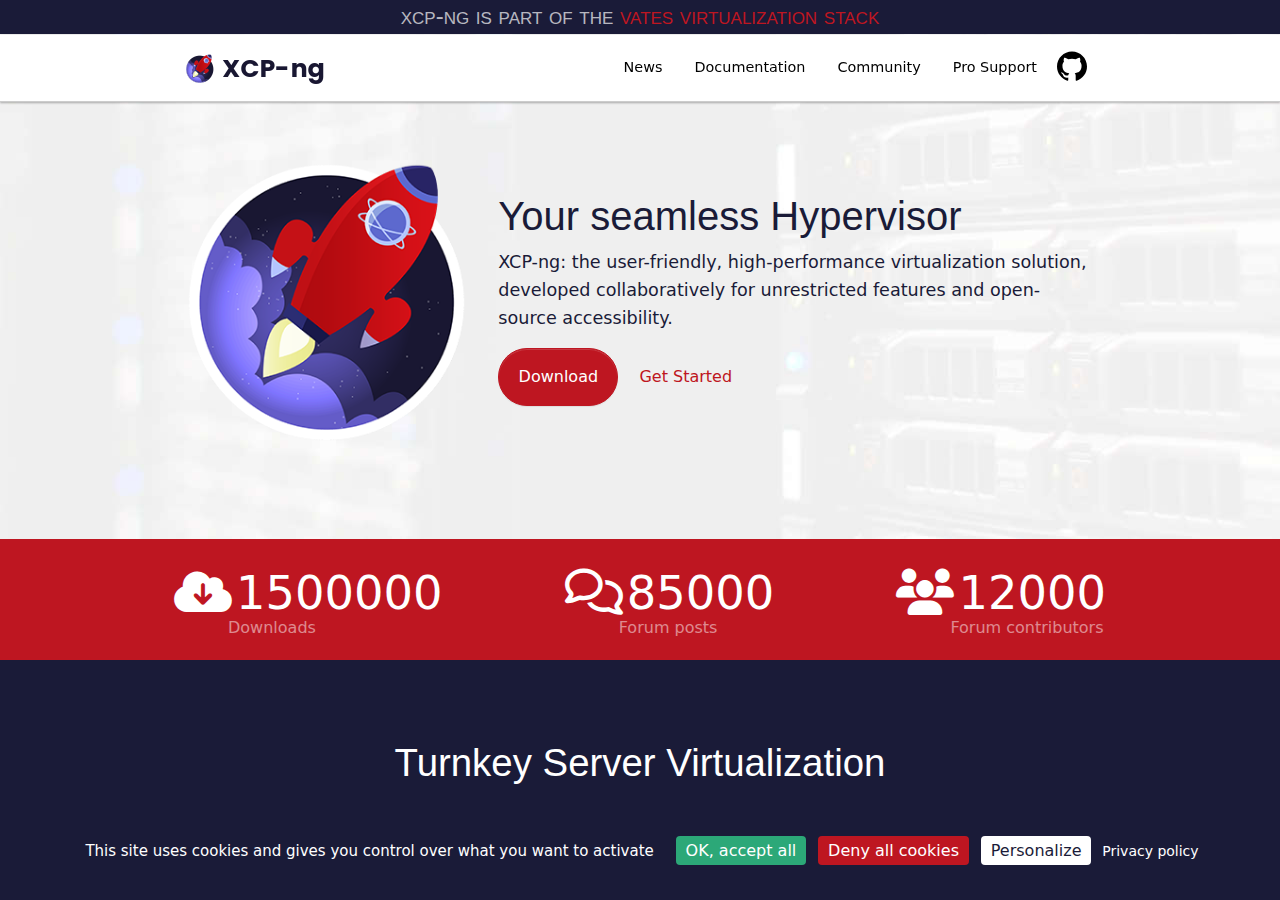The image size is (1280, 900).
Task: Open the Personalize cookie settings
Action: (x=1036, y=851)
